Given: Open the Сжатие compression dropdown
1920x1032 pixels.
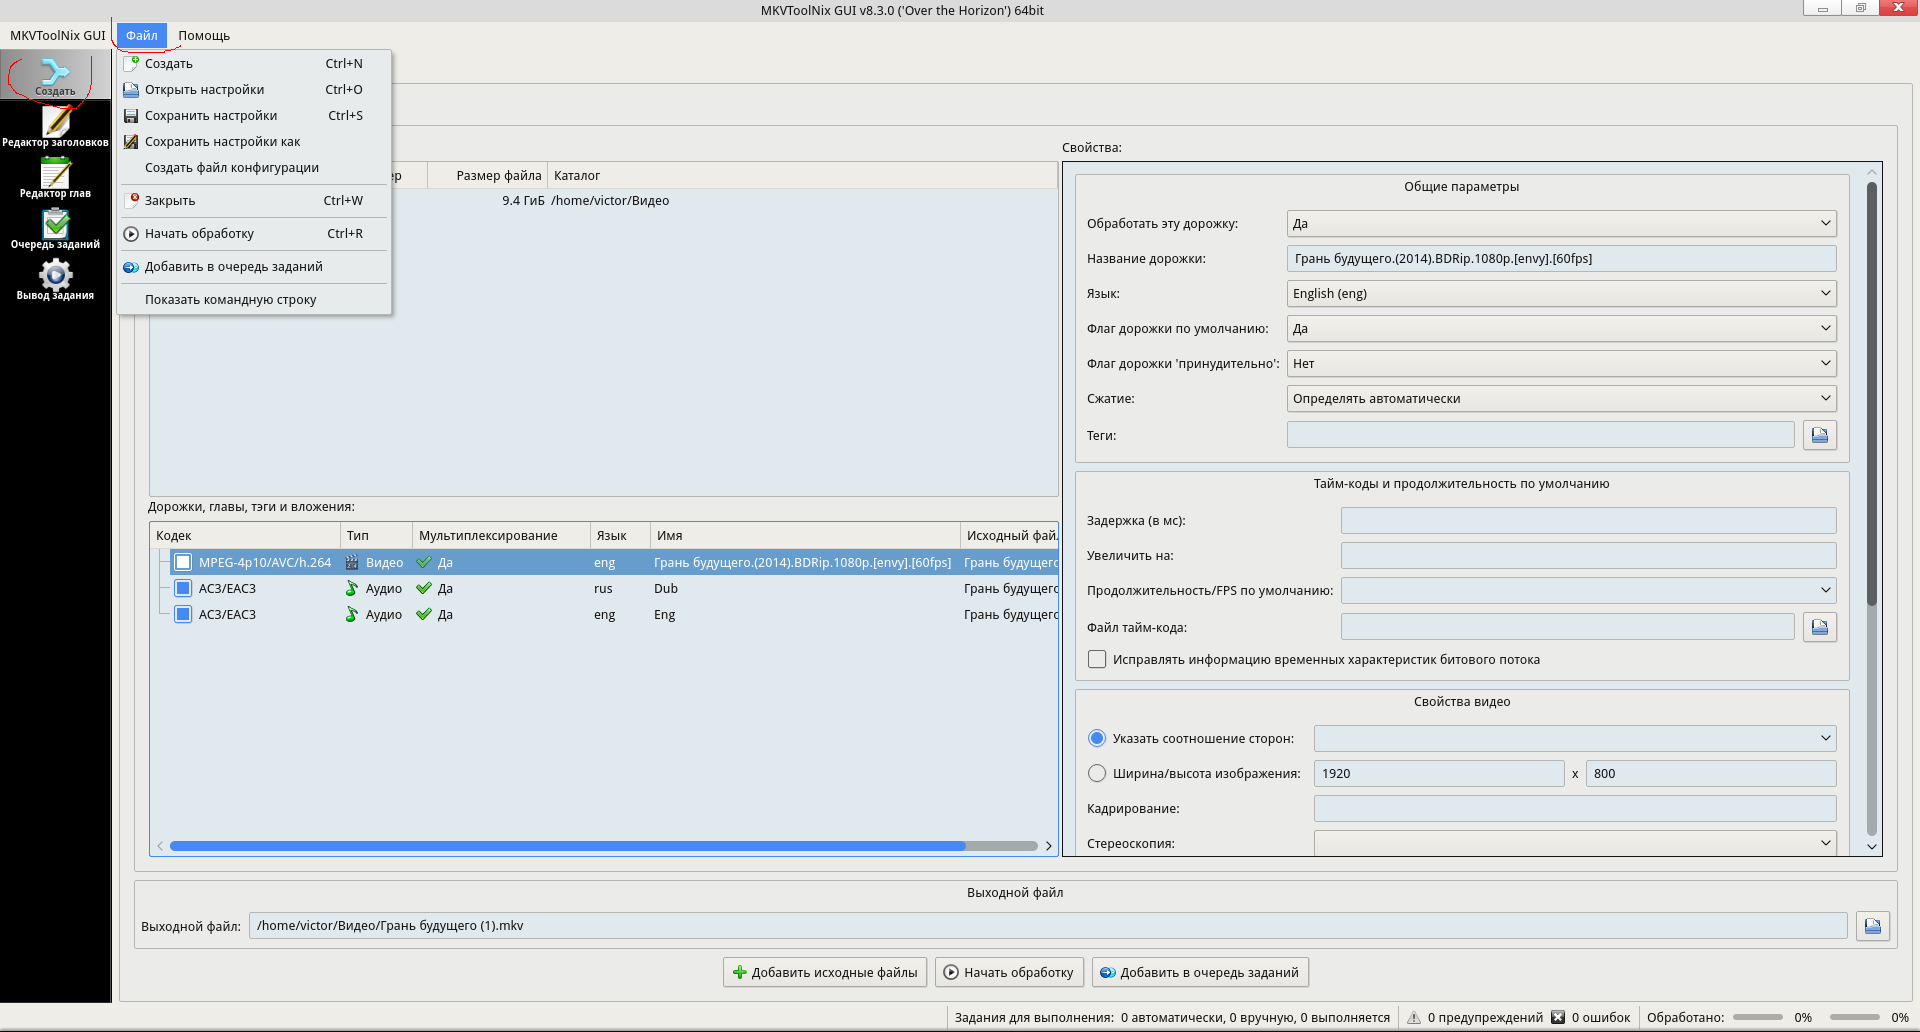Looking at the screenshot, I should click(x=1560, y=399).
